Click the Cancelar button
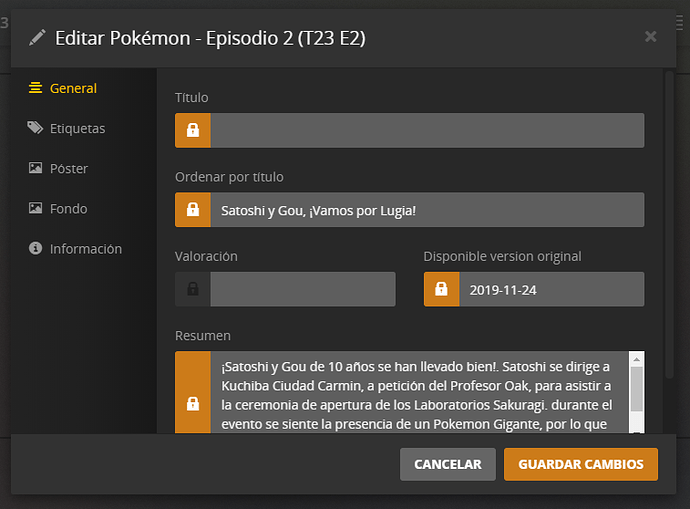Image resolution: width=690 pixels, height=509 pixels. pos(448,464)
